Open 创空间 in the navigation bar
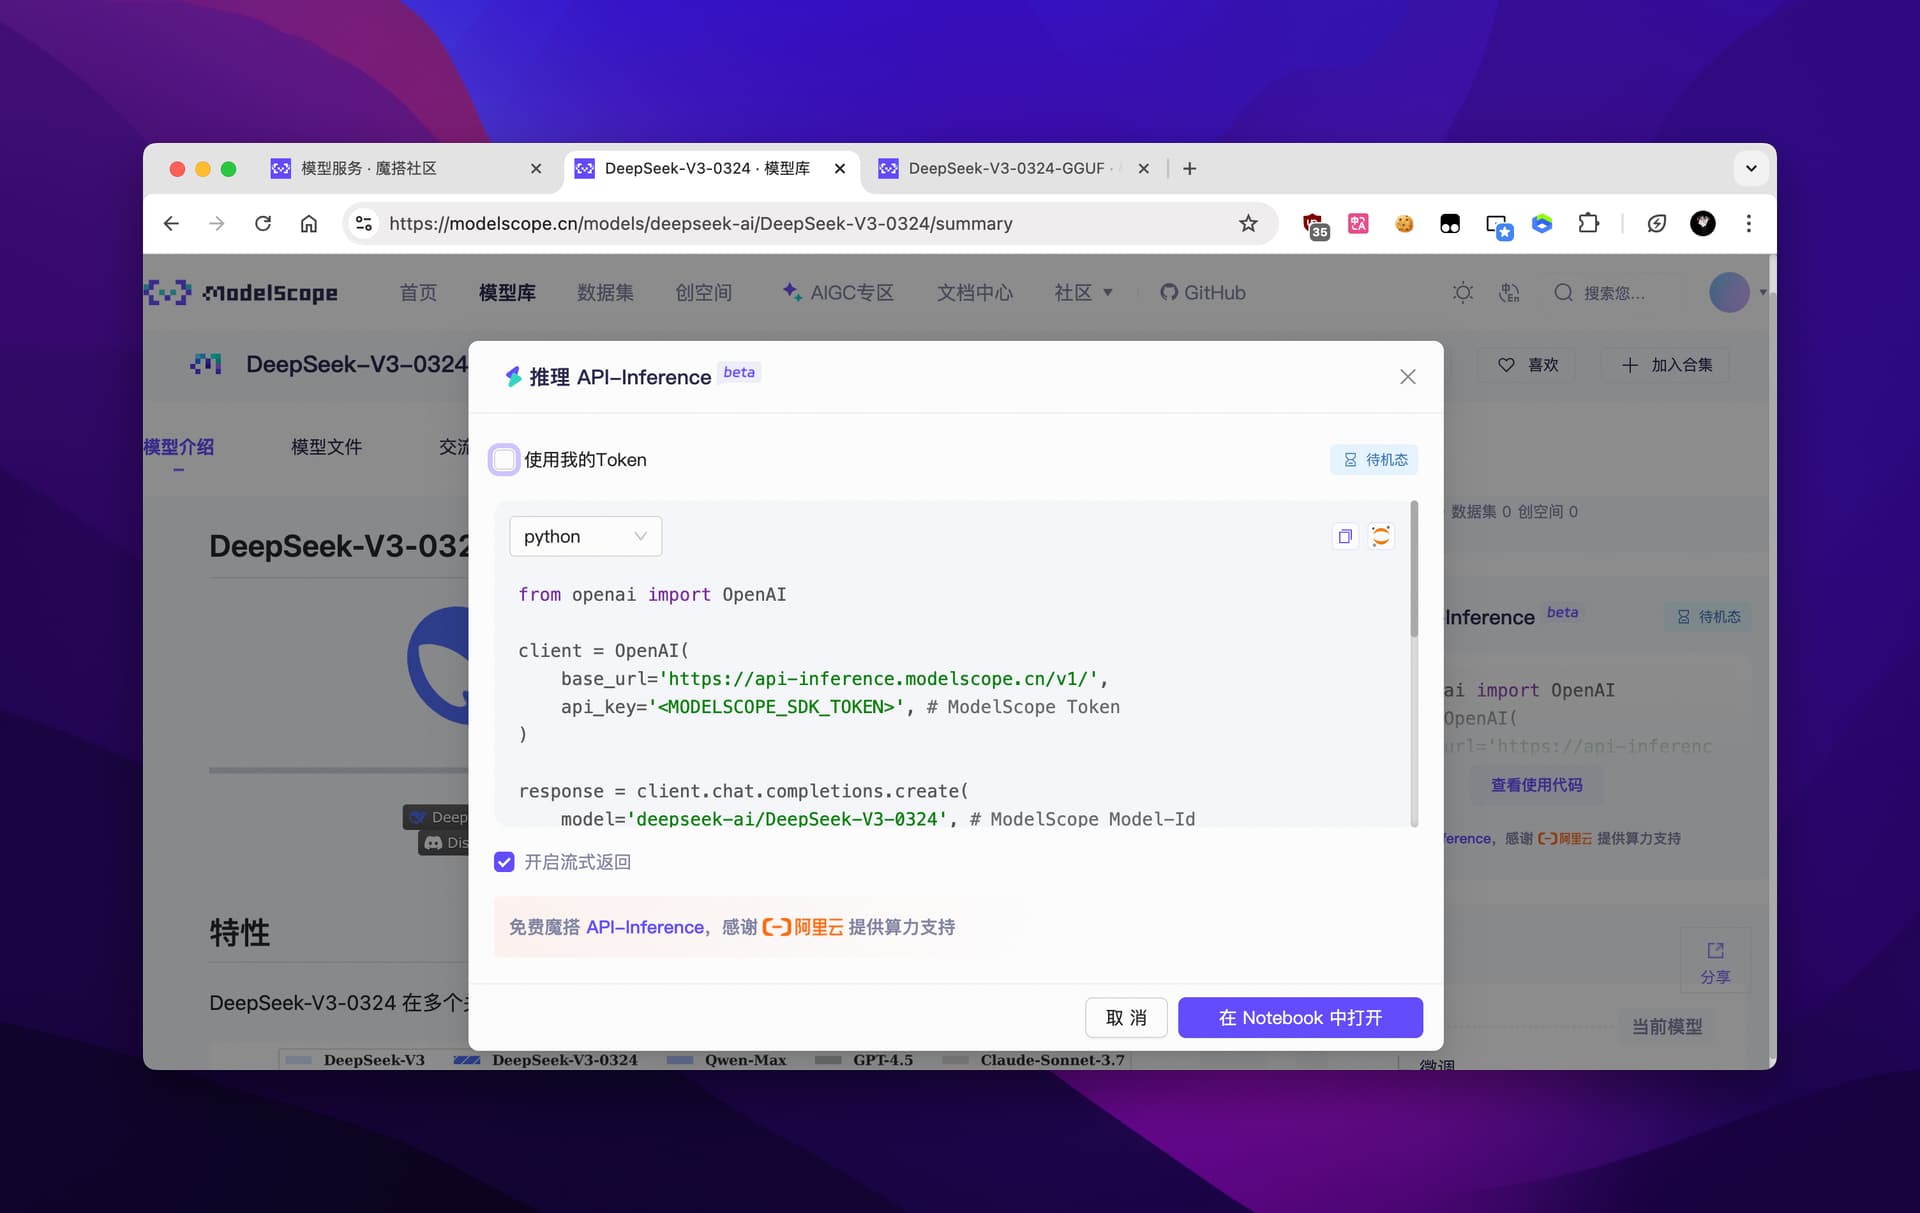This screenshot has height=1213, width=1920. [703, 293]
